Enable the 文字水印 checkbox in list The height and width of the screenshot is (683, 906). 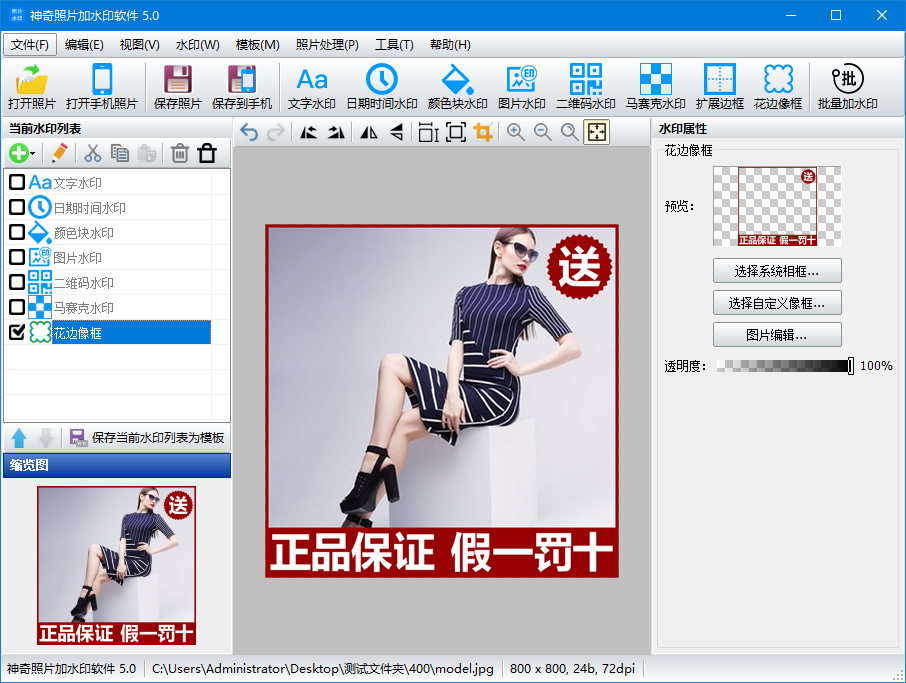click(x=16, y=182)
